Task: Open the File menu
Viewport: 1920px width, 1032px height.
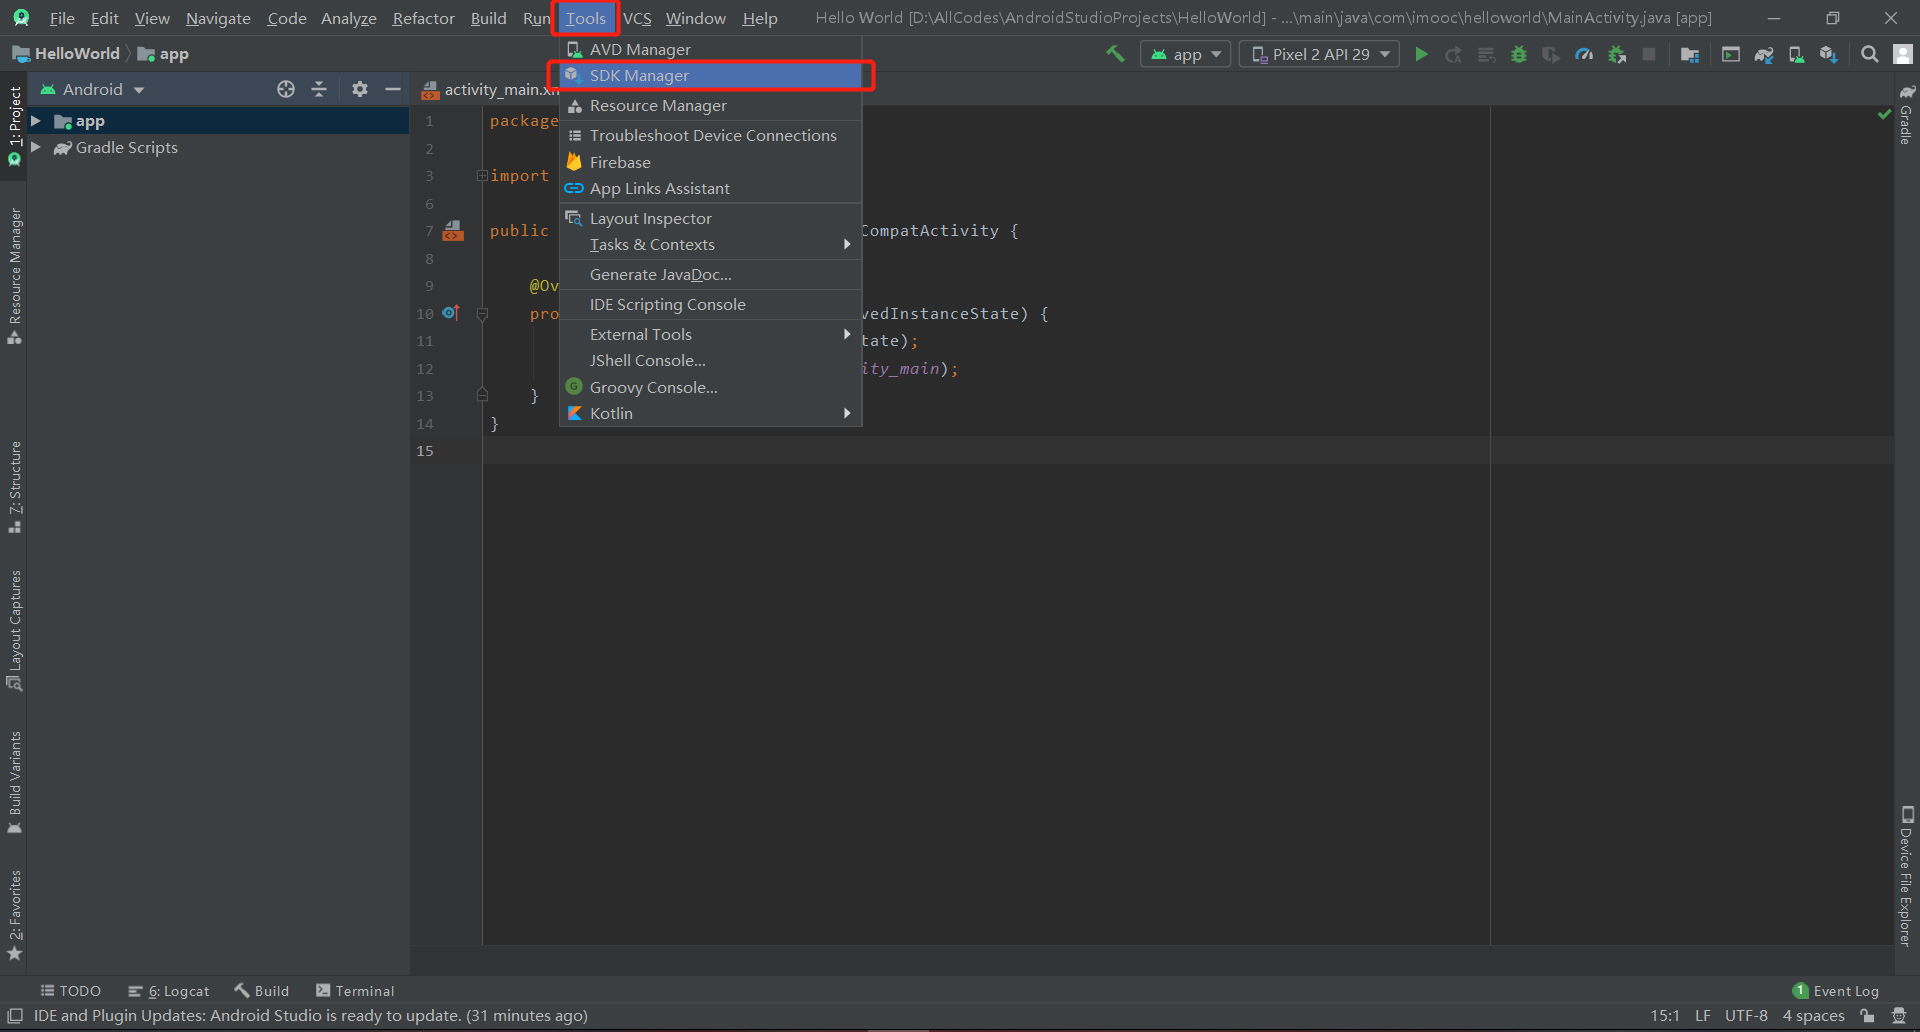Action: [62, 18]
